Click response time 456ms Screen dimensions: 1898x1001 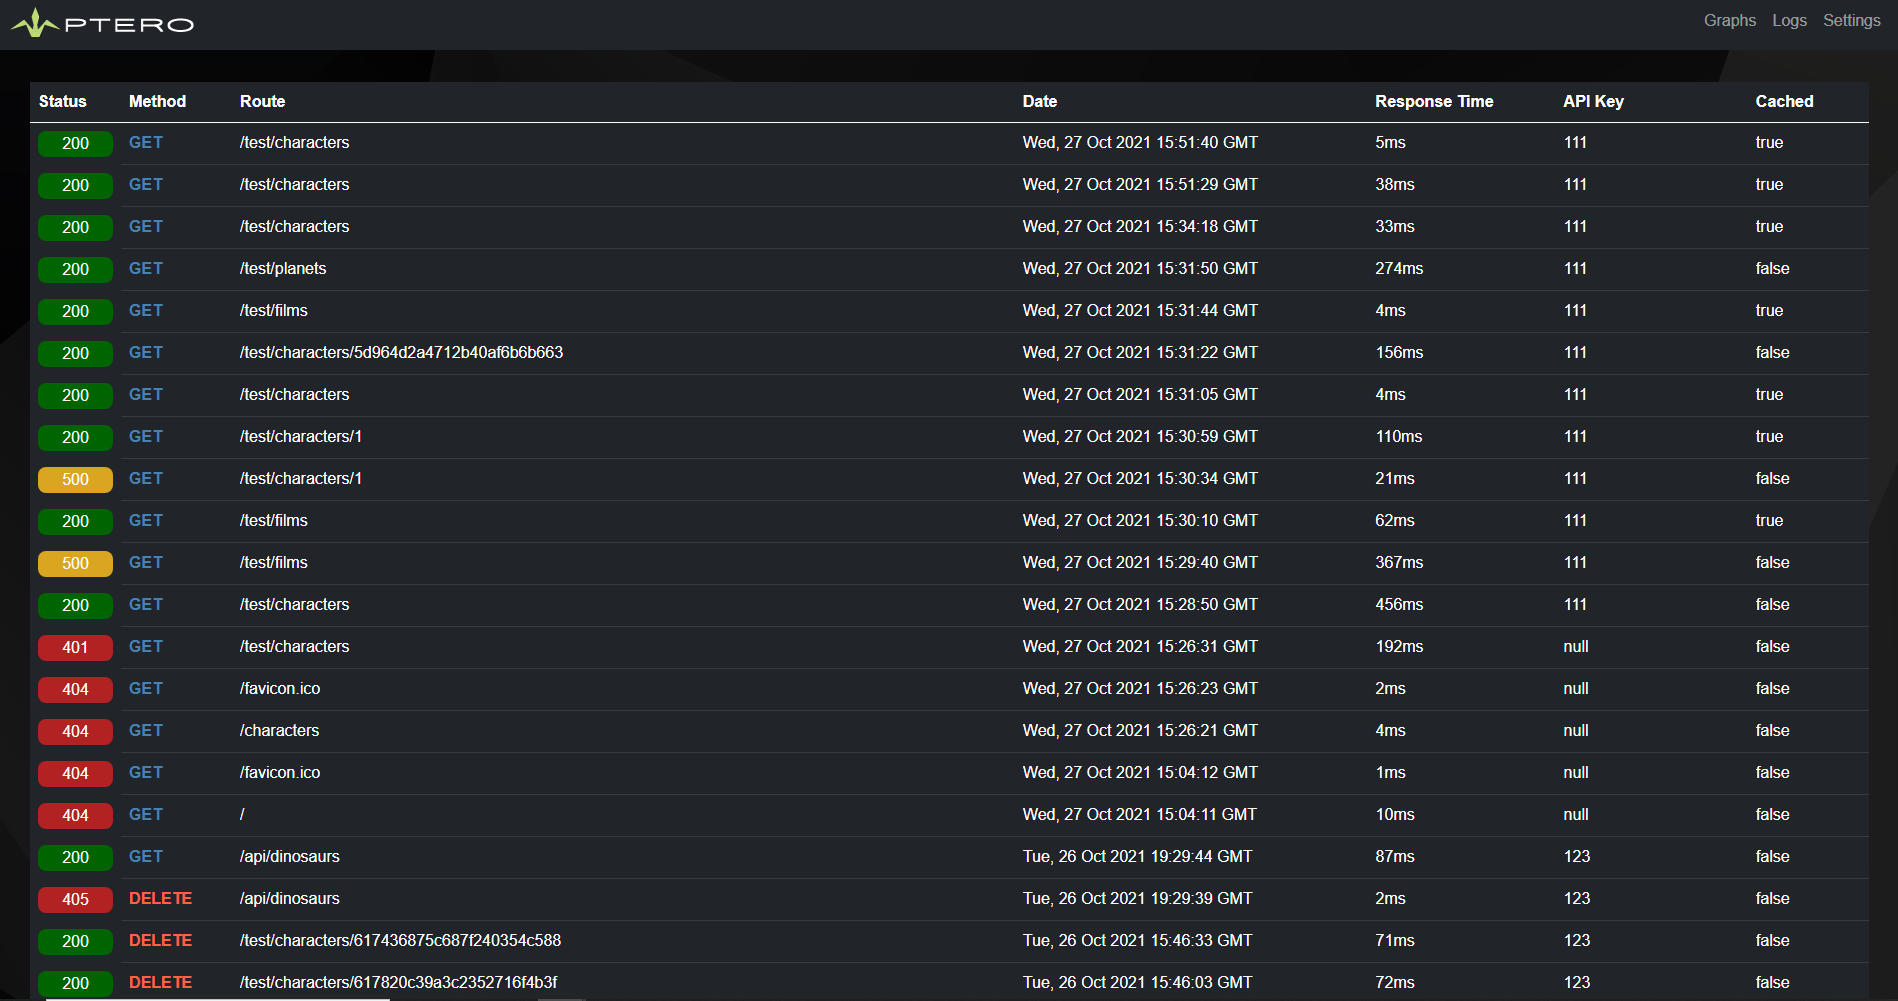pos(1399,604)
